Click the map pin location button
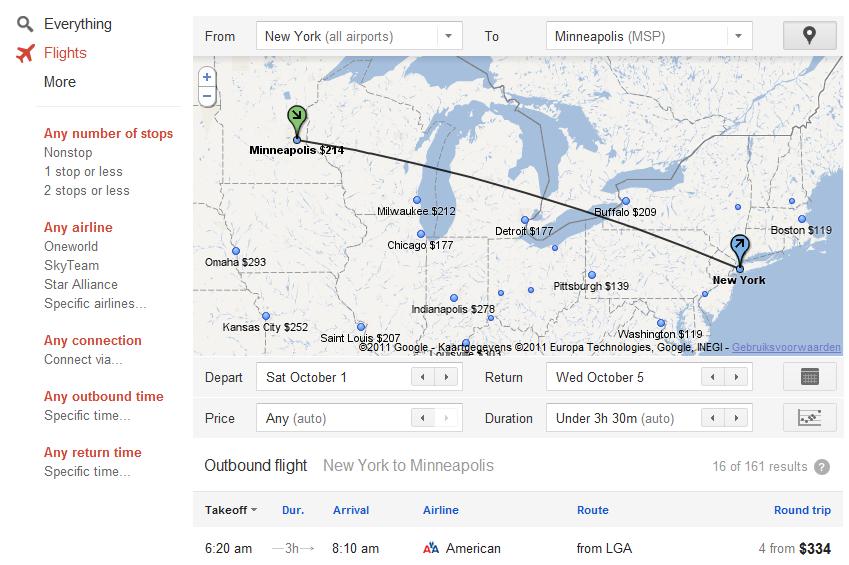 coord(809,36)
